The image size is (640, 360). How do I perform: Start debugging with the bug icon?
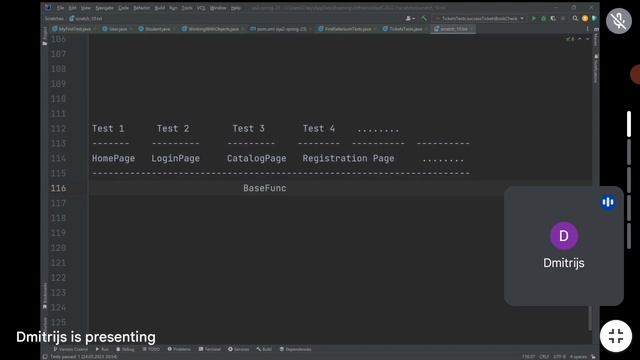tap(543, 18)
